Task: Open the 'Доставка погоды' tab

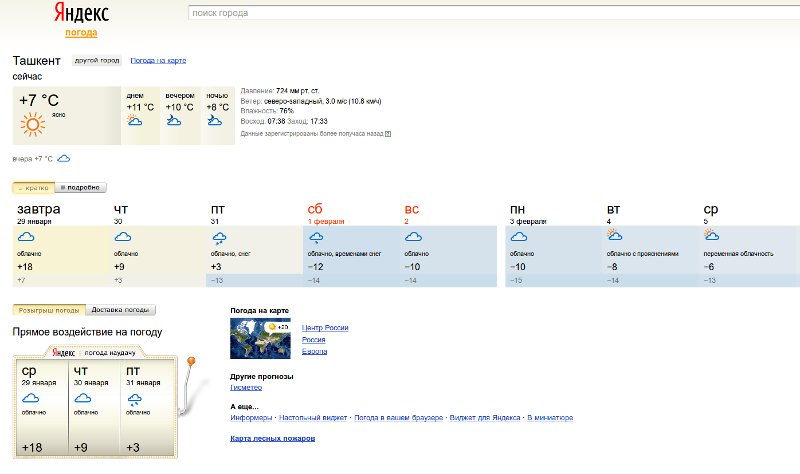Action: tap(122, 310)
